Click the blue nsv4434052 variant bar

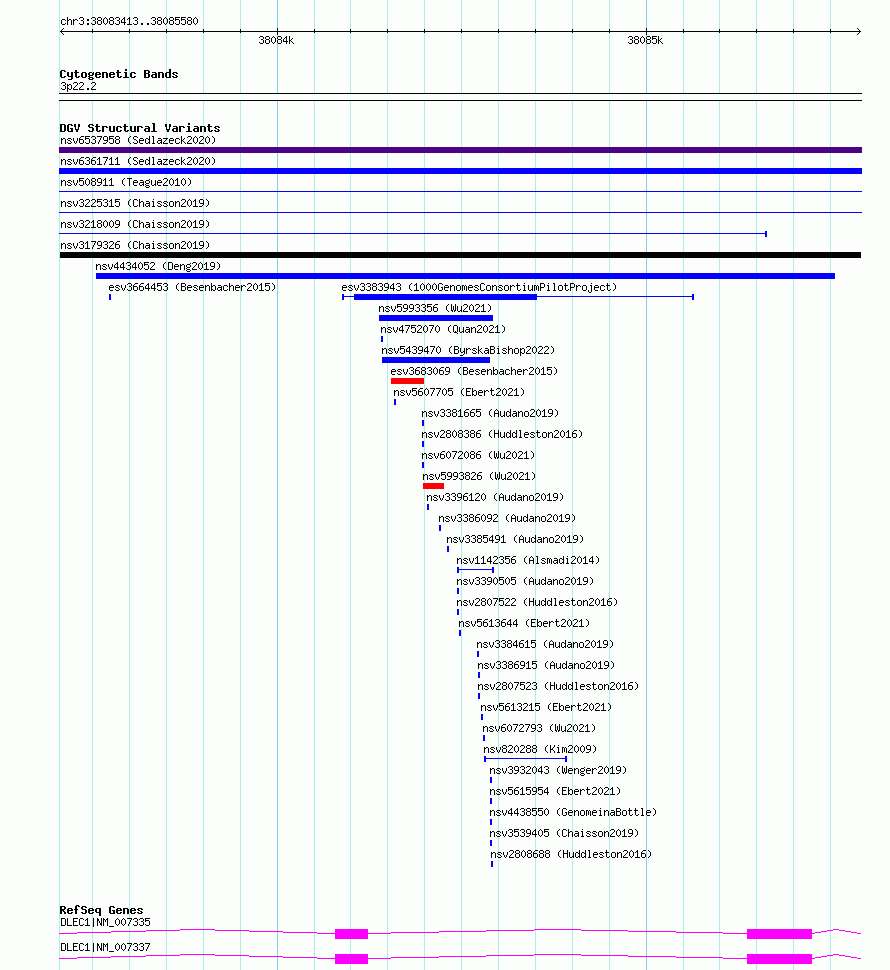pyautogui.click(x=465, y=276)
